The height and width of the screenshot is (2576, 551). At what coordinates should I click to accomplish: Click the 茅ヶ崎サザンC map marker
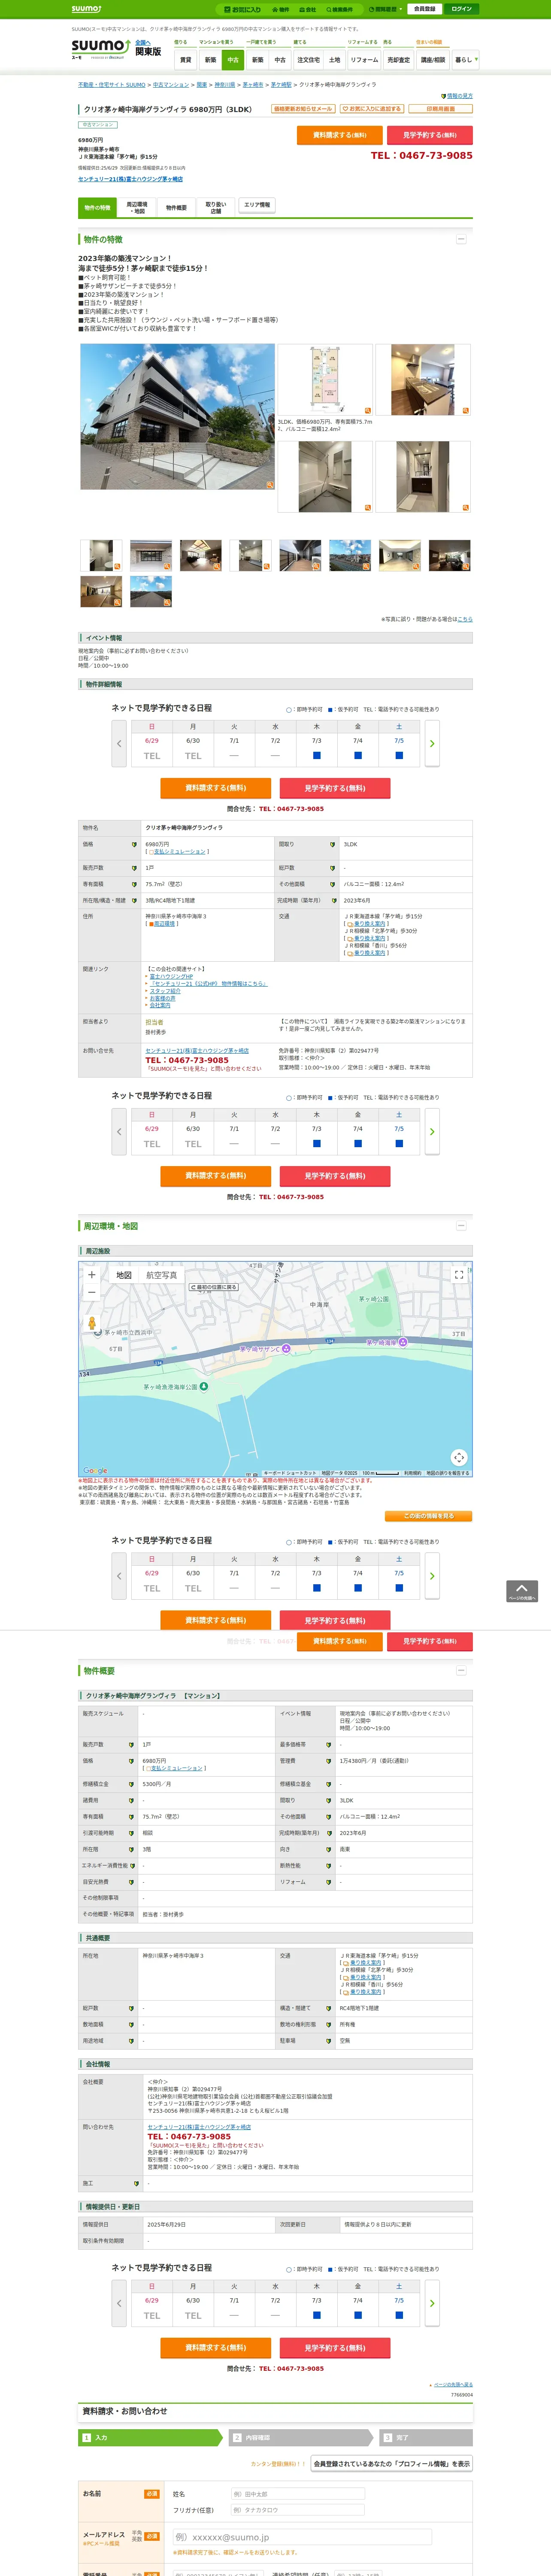286,1348
